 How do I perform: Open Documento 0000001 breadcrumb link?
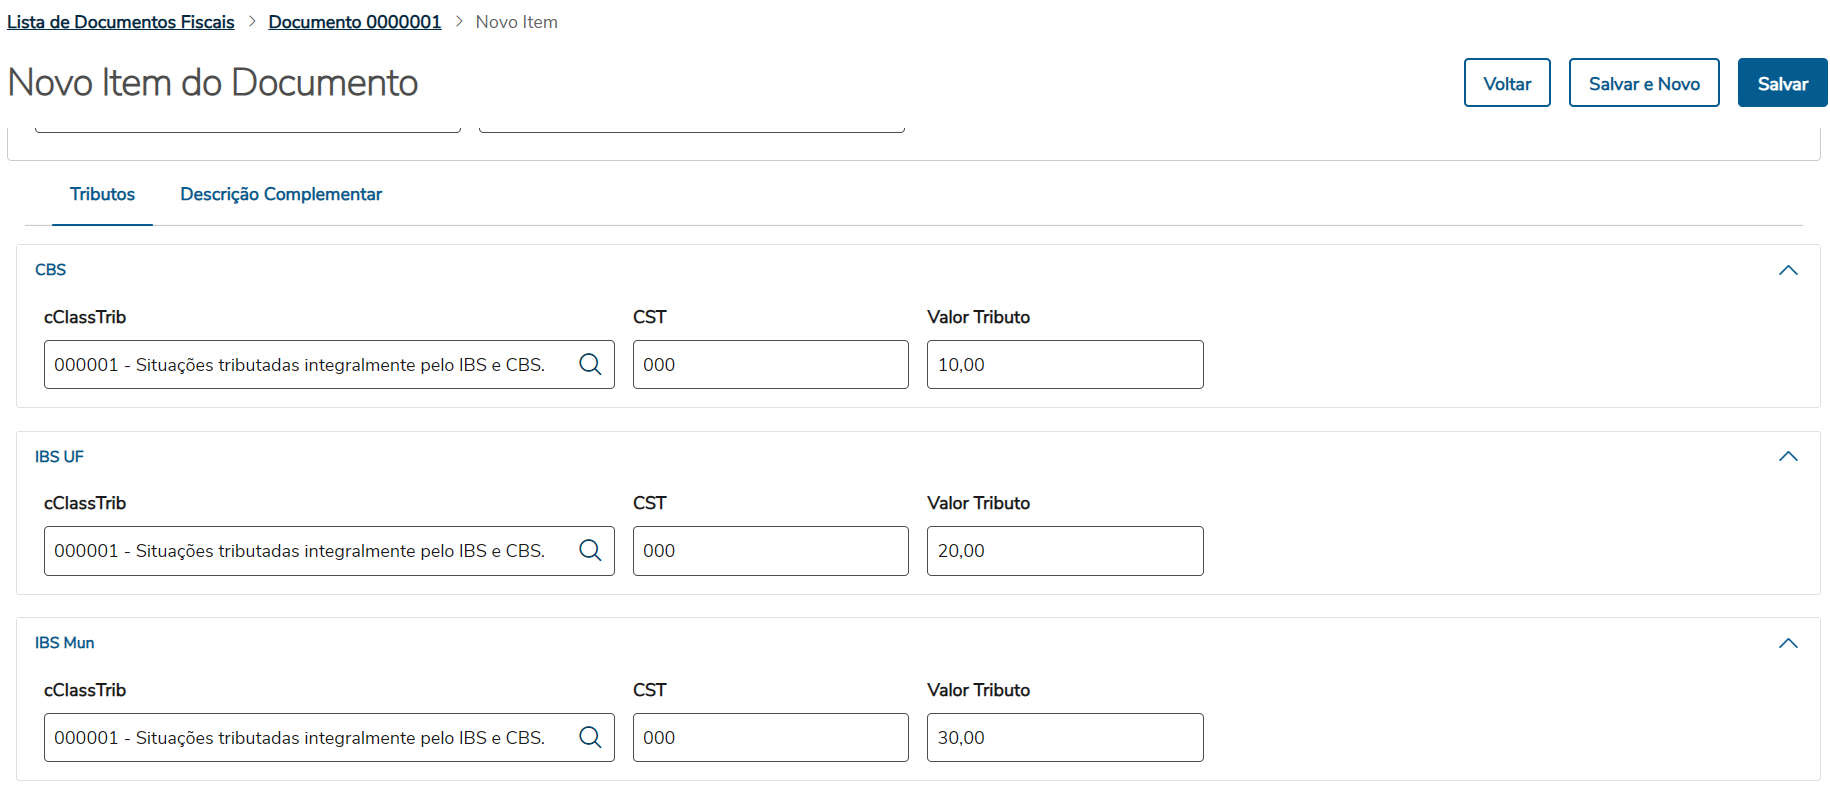coord(355,22)
